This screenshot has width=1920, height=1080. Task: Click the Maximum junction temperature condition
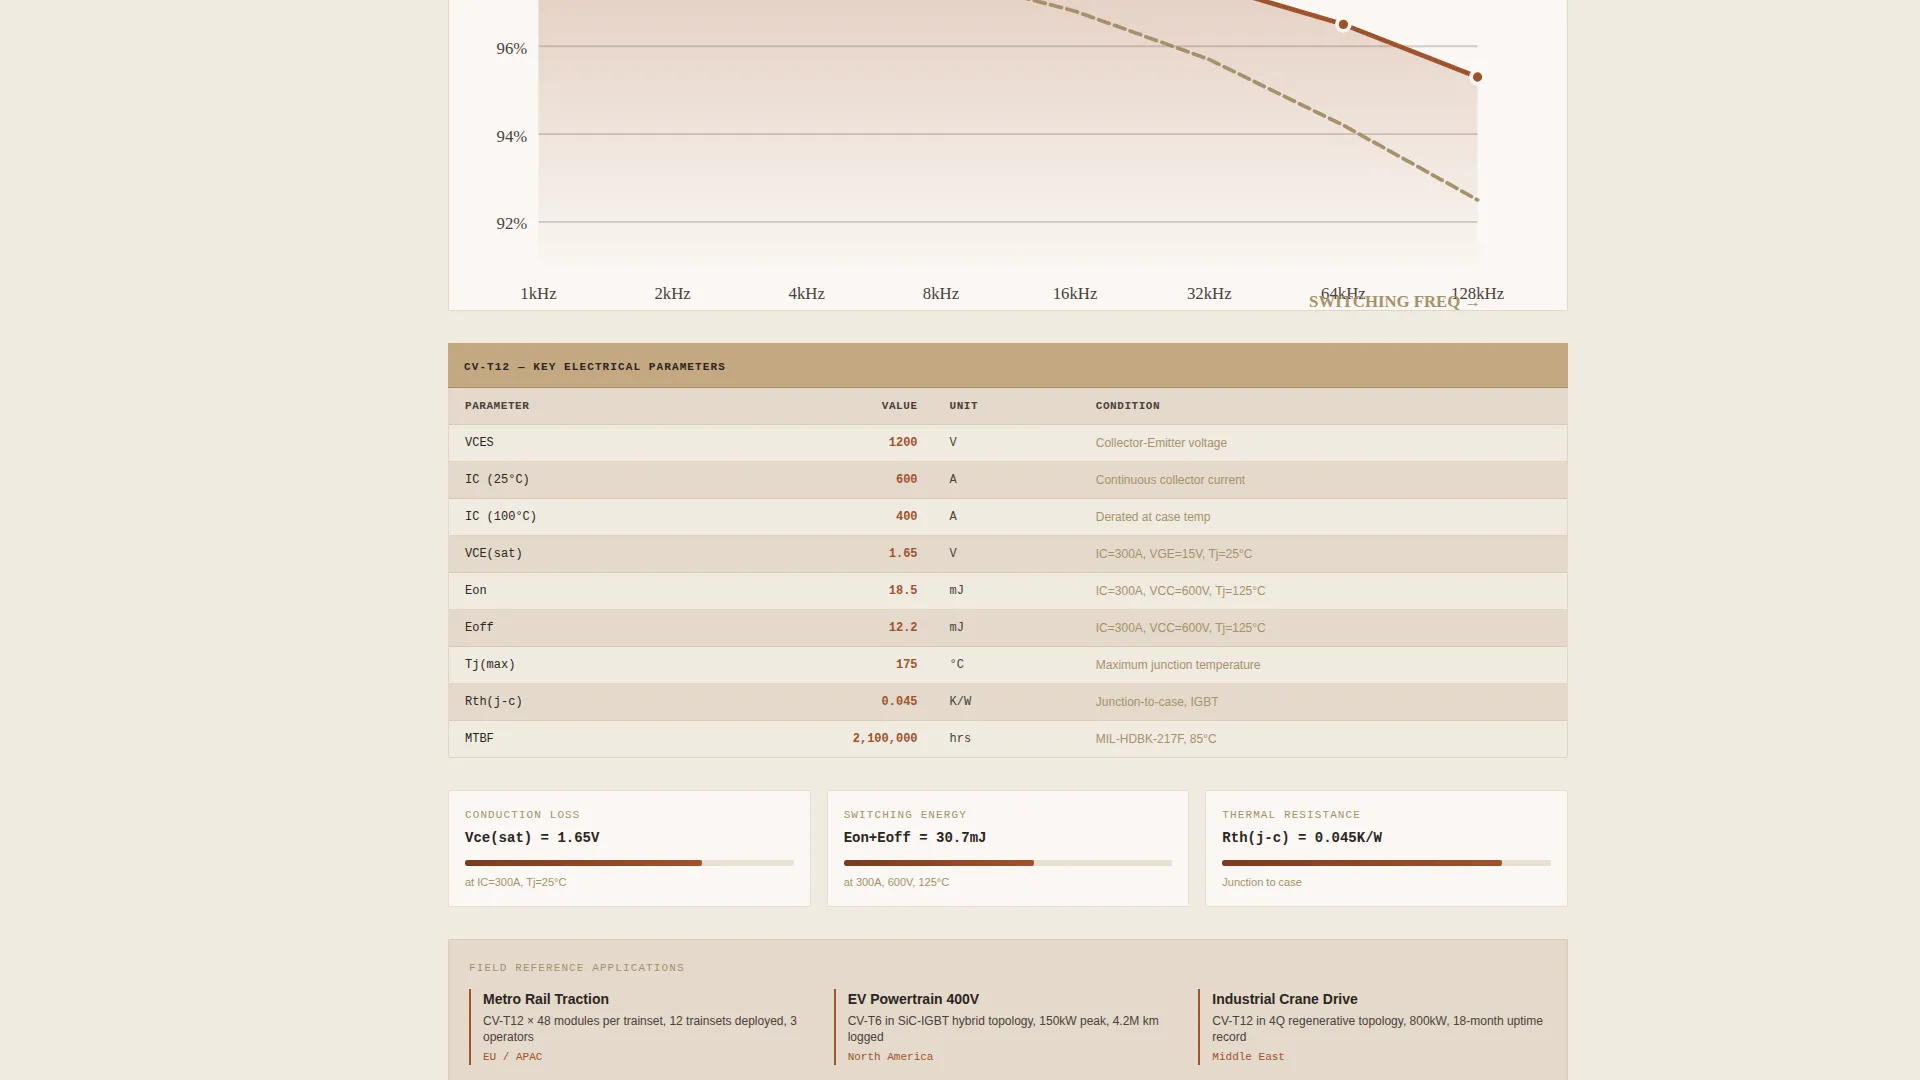pyautogui.click(x=1177, y=665)
